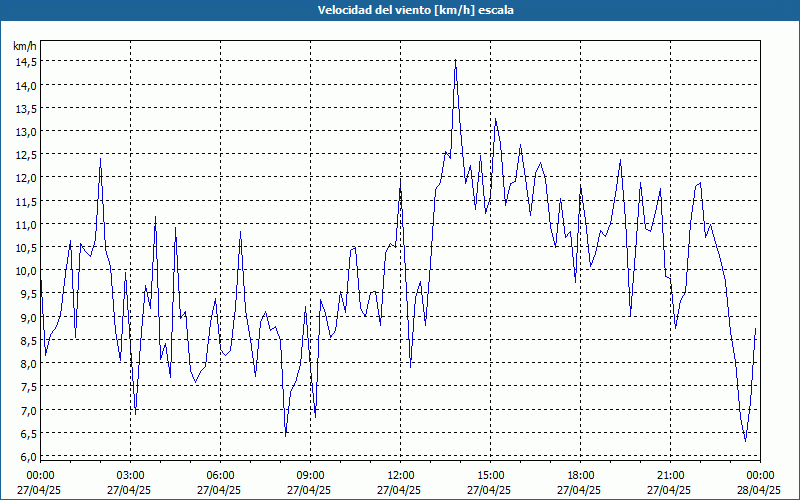Click the 12,0 y-axis label
The width and height of the screenshot is (800, 500).
click(27, 178)
